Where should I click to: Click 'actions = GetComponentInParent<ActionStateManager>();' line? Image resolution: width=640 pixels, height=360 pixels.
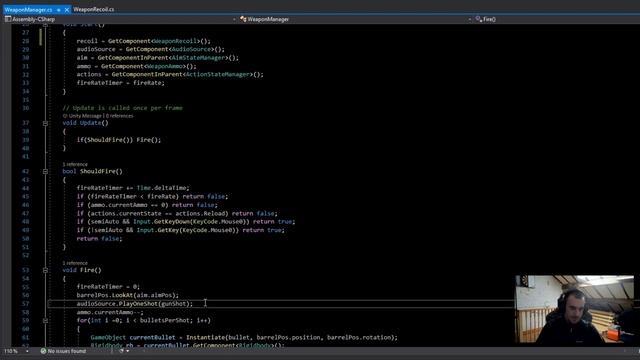coord(170,74)
